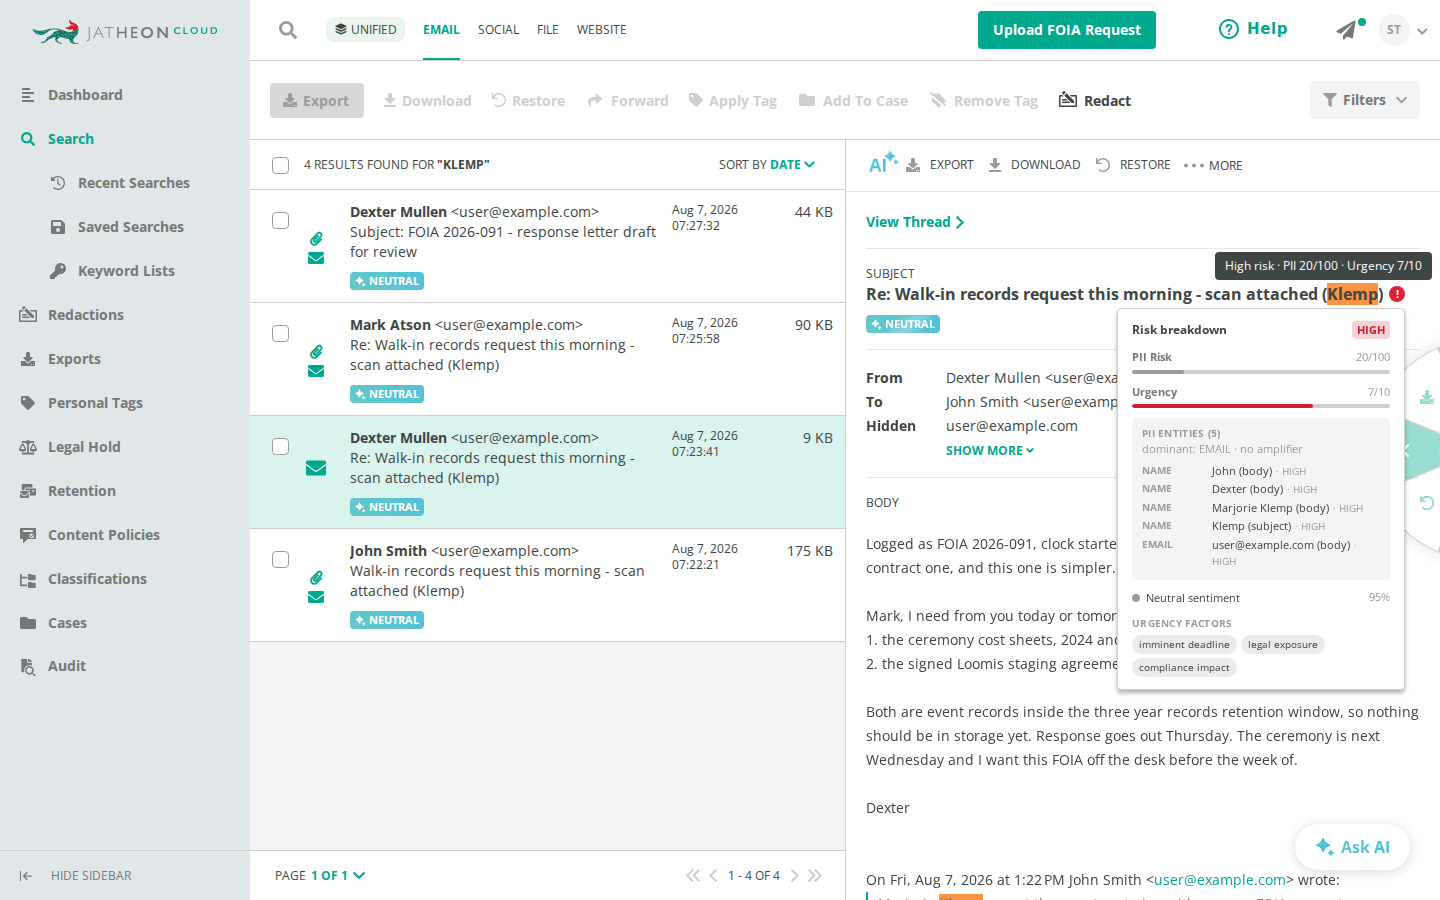The image size is (1440, 900).
Task: Switch to the FILE tab
Action: (x=548, y=30)
